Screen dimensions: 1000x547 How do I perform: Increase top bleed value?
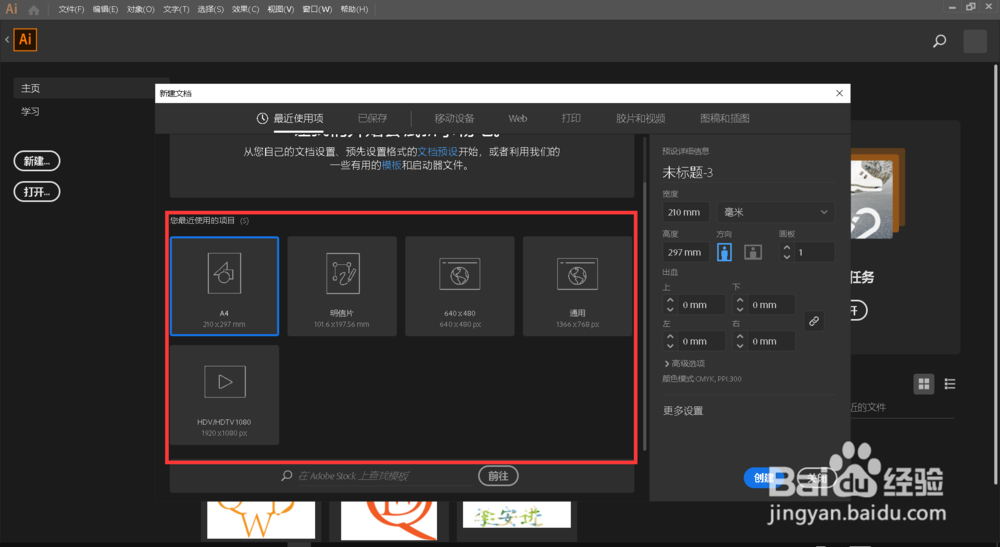pos(670,300)
